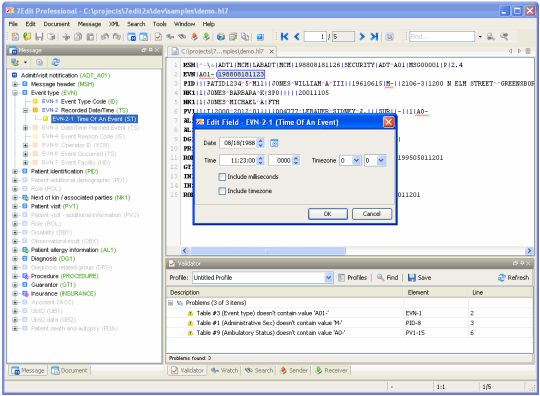
Task: Click the Receiver download arrow toolbar icon
Action: (x=206, y=37)
